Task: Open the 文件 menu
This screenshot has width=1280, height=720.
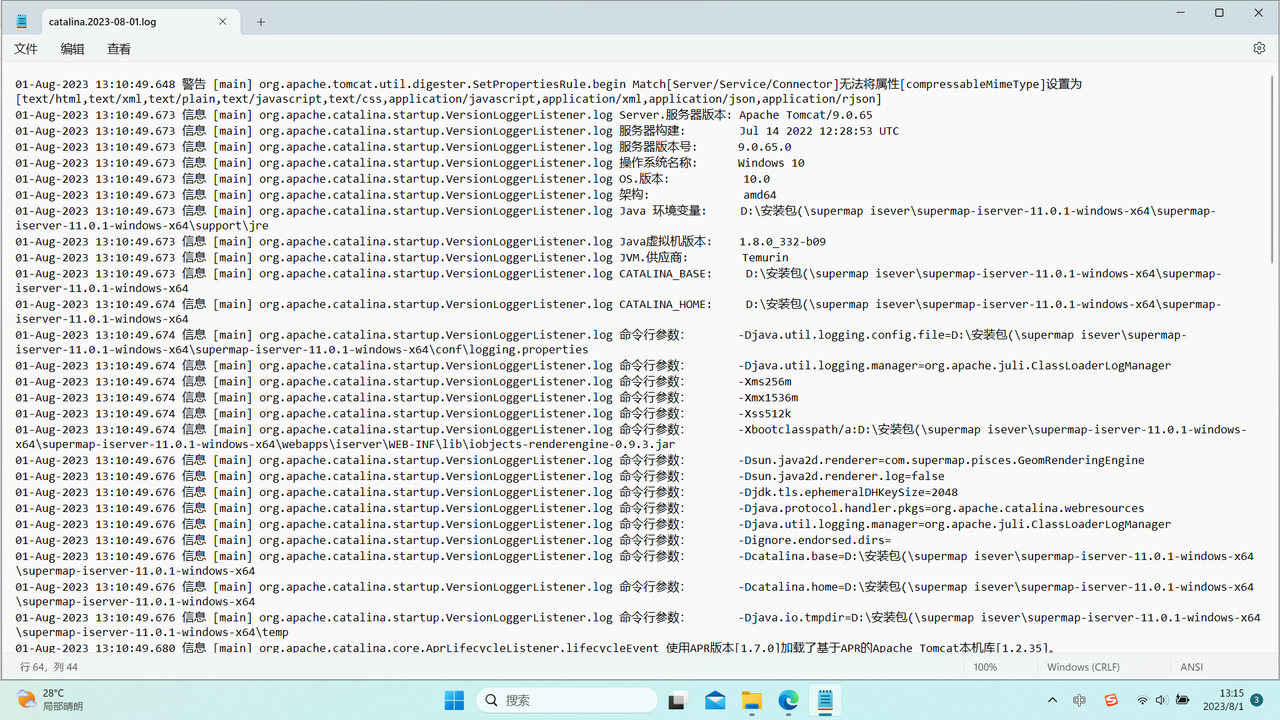Action: 26,48
